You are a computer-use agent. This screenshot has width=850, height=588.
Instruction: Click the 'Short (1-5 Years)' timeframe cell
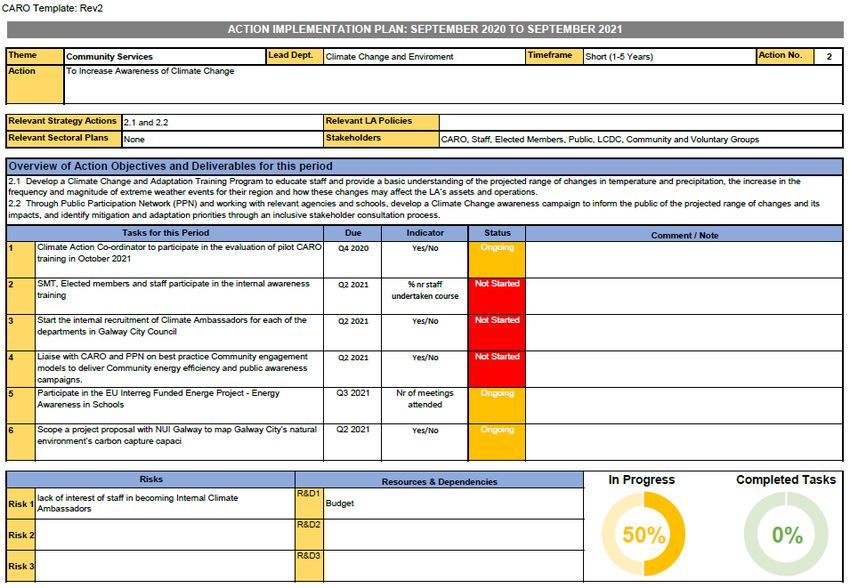pyautogui.click(x=669, y=56)
